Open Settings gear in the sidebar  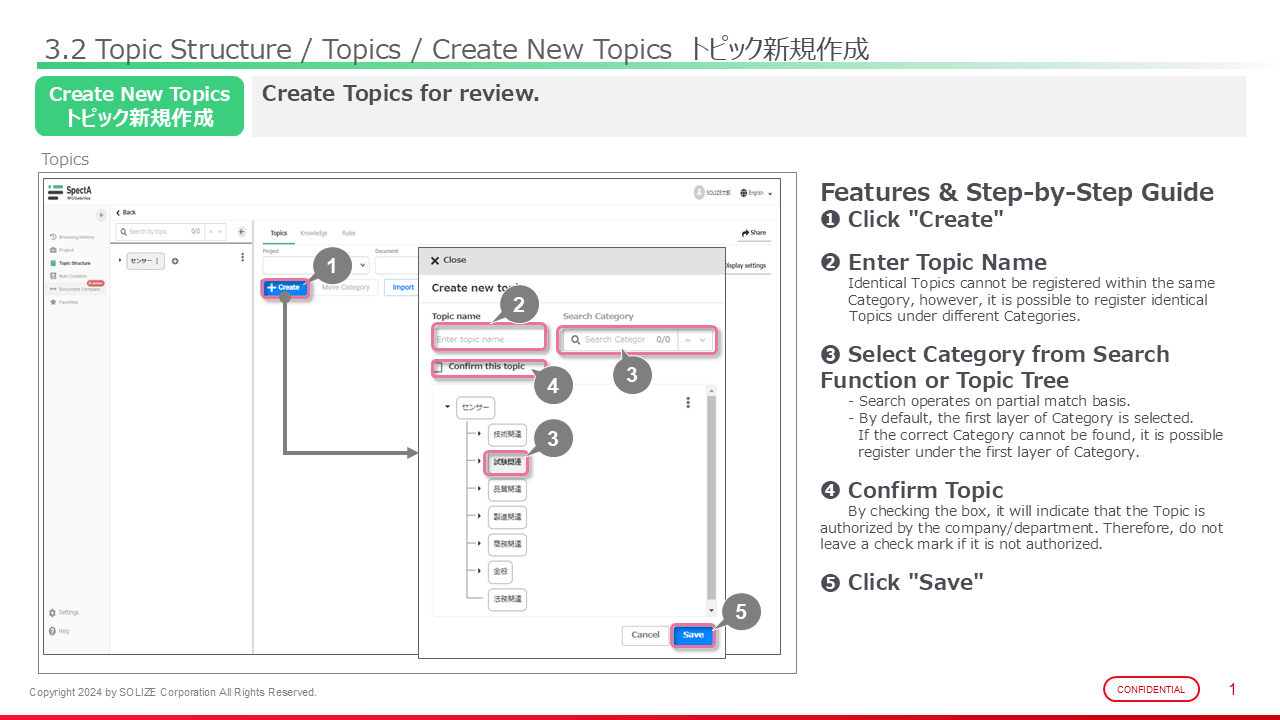tap(52, 612)
